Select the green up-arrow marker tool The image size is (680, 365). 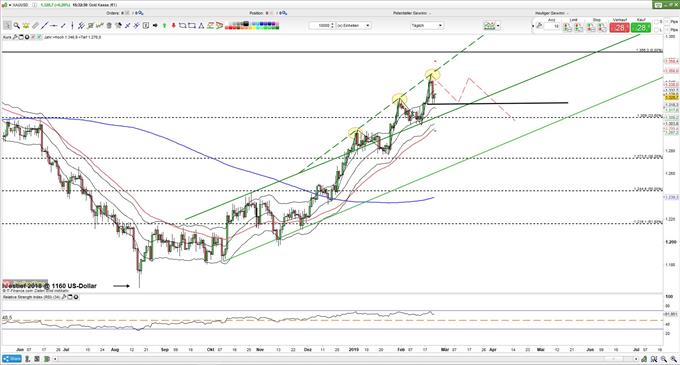point(165,26)
